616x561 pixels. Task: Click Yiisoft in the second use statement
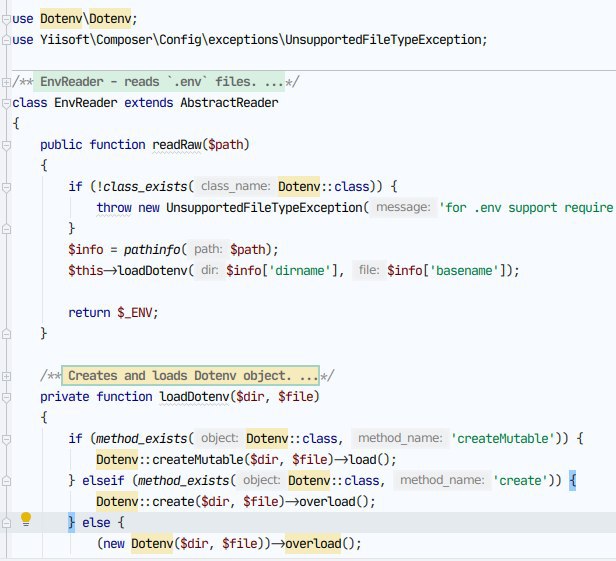pos(64,40)
